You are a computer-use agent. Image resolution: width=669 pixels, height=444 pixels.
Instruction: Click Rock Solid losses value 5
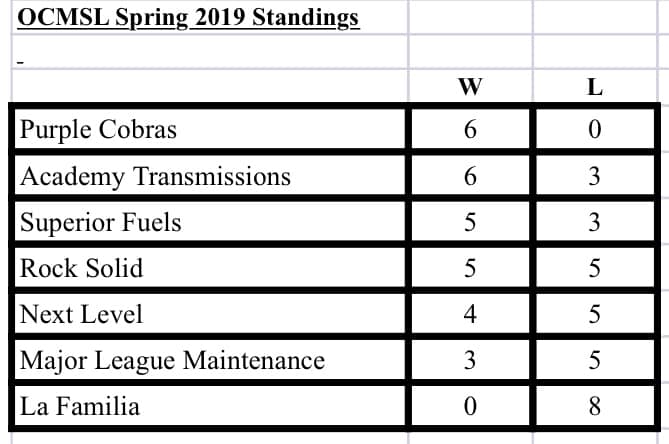[x=595, y=268]
